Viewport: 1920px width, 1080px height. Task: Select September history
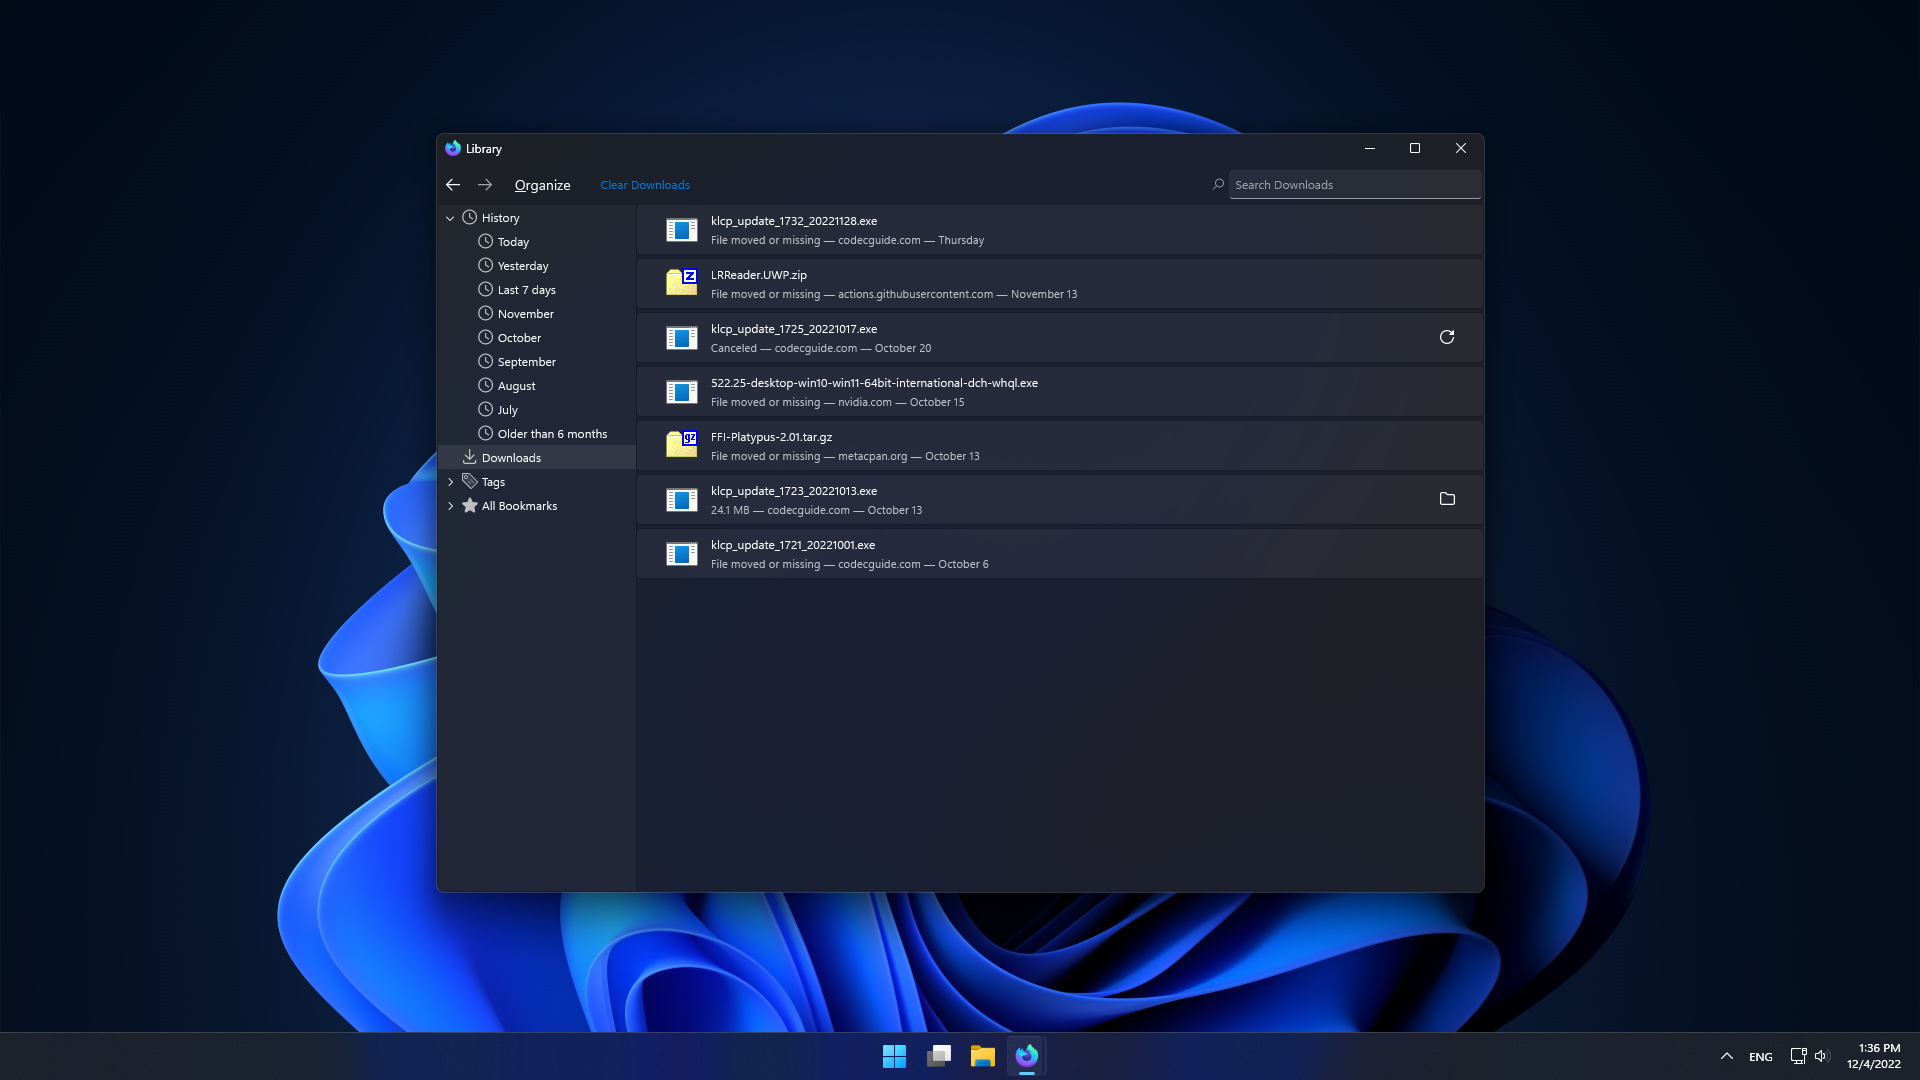click(x=537, y=362)
